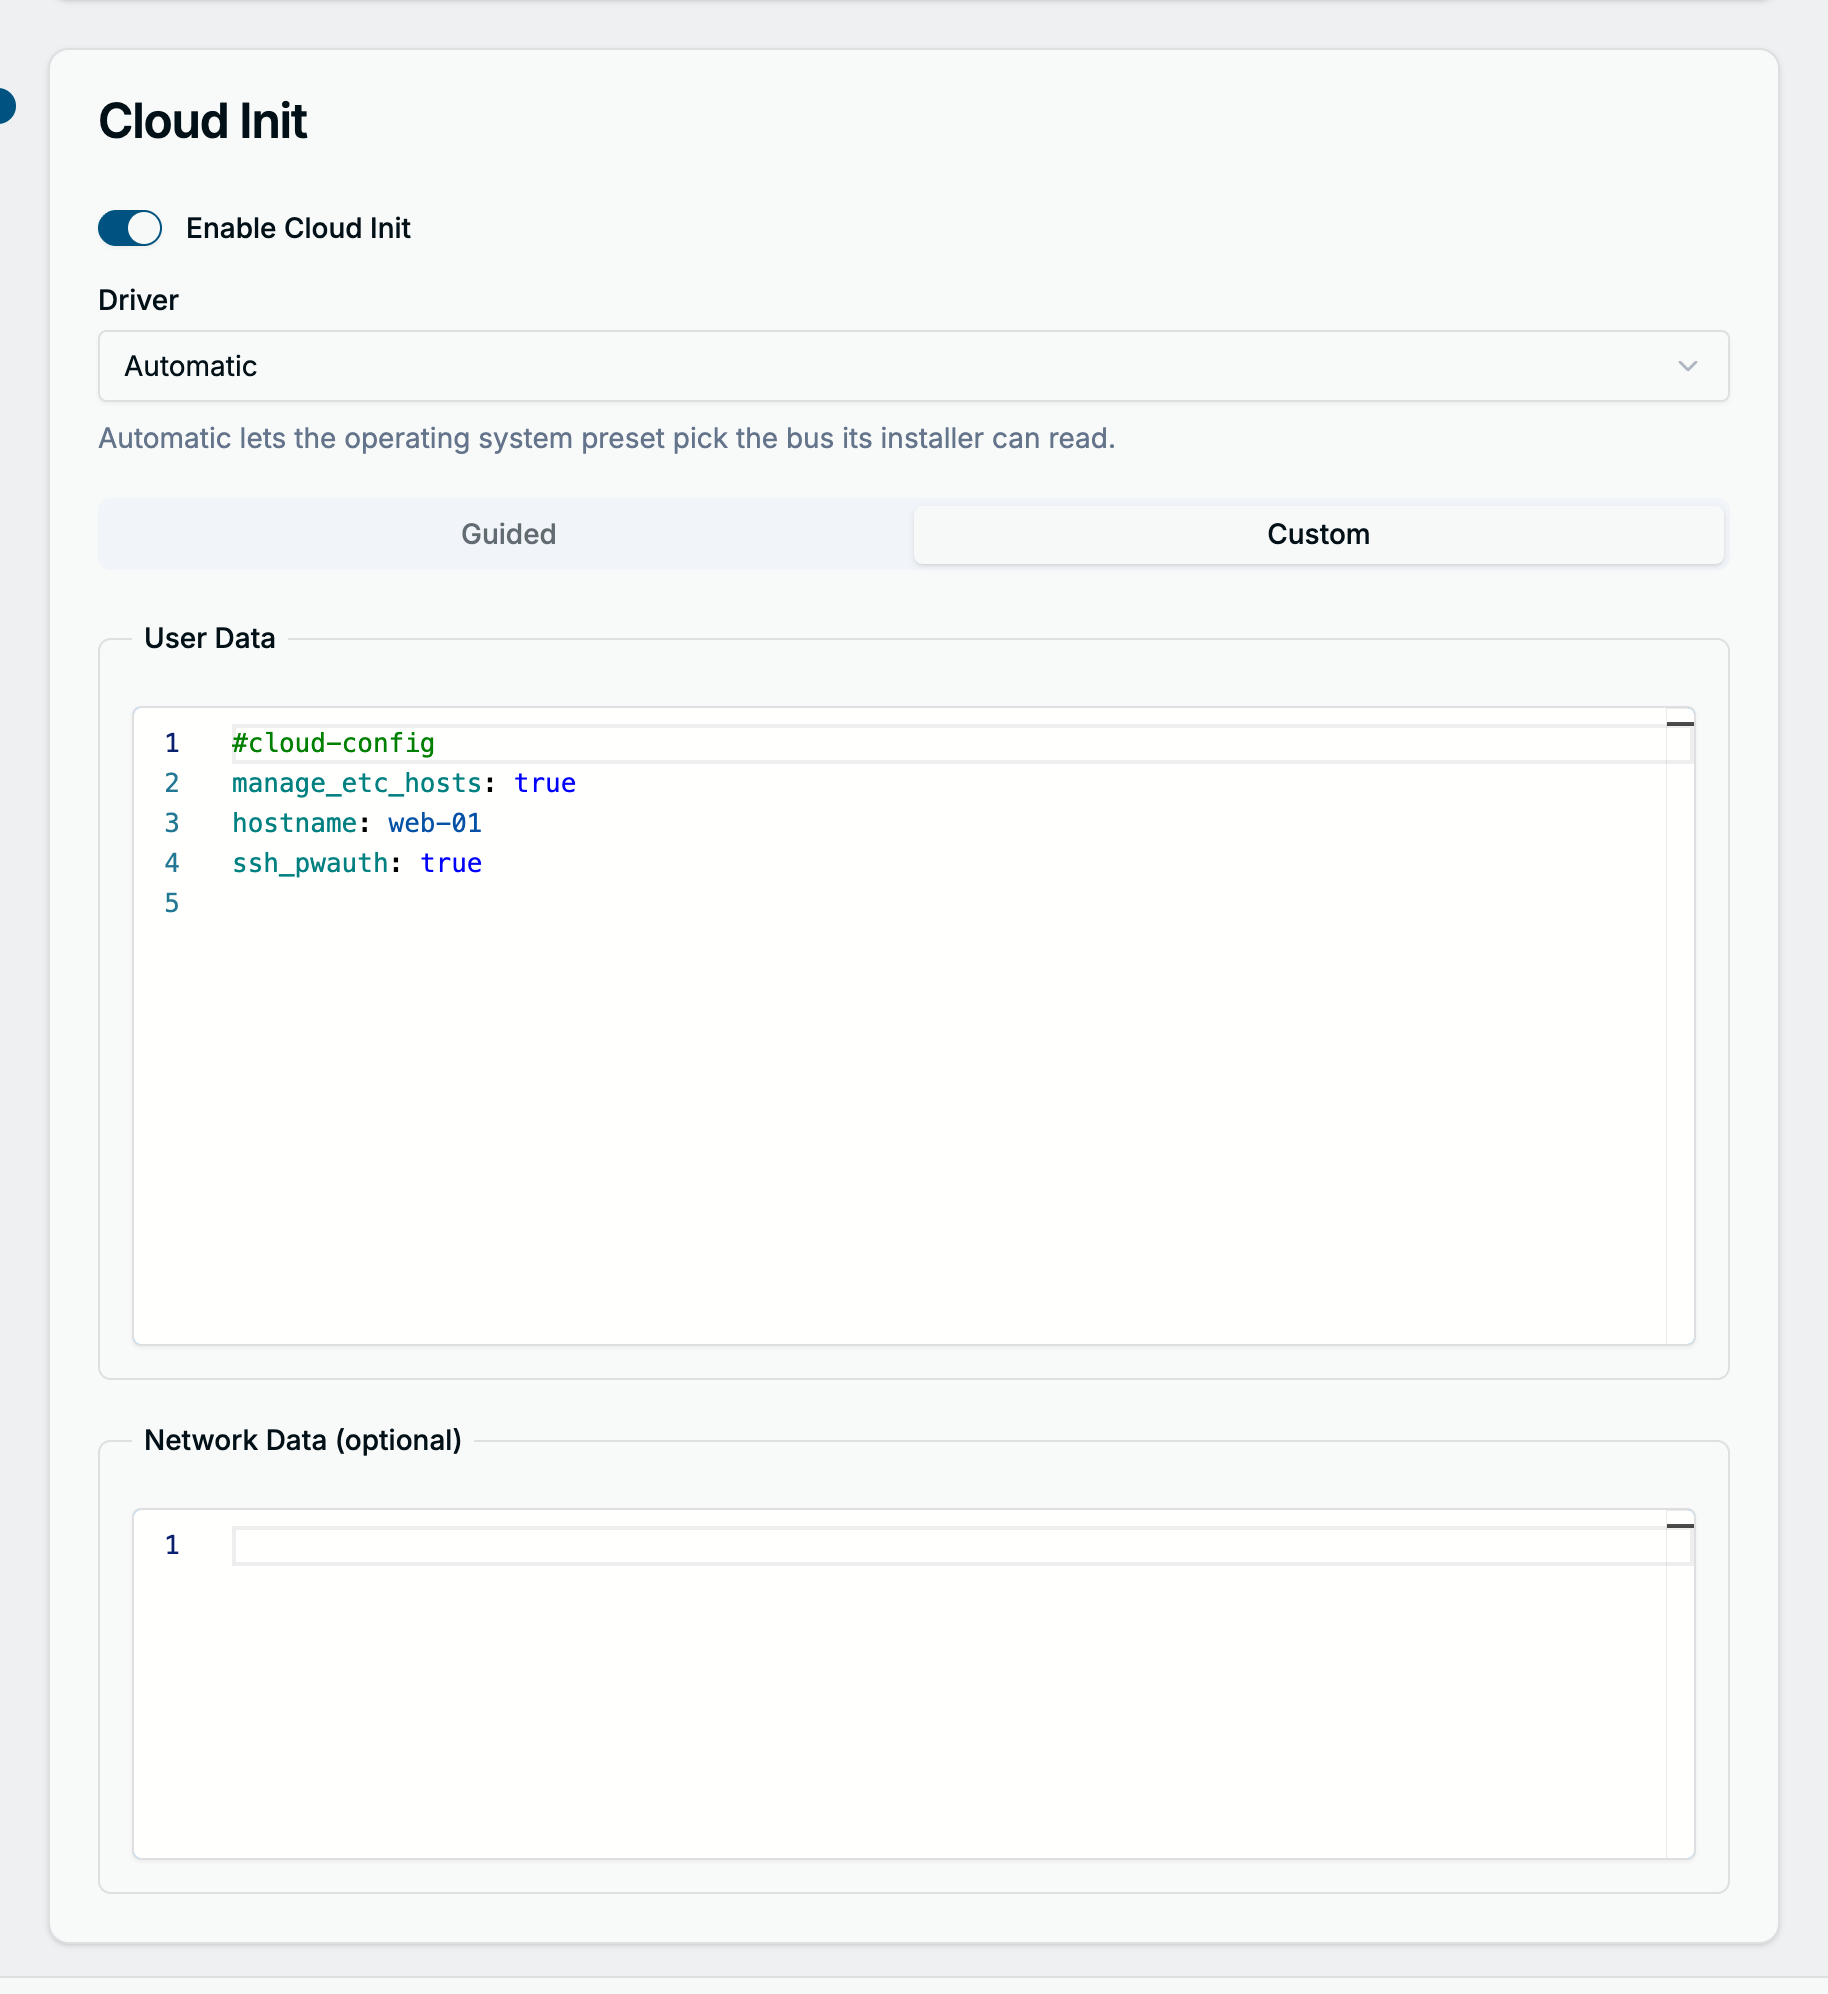This screenshot has width=1828, height=1994.
Task: Click line number 5 in User Data editor
Action: click(172, 903)
